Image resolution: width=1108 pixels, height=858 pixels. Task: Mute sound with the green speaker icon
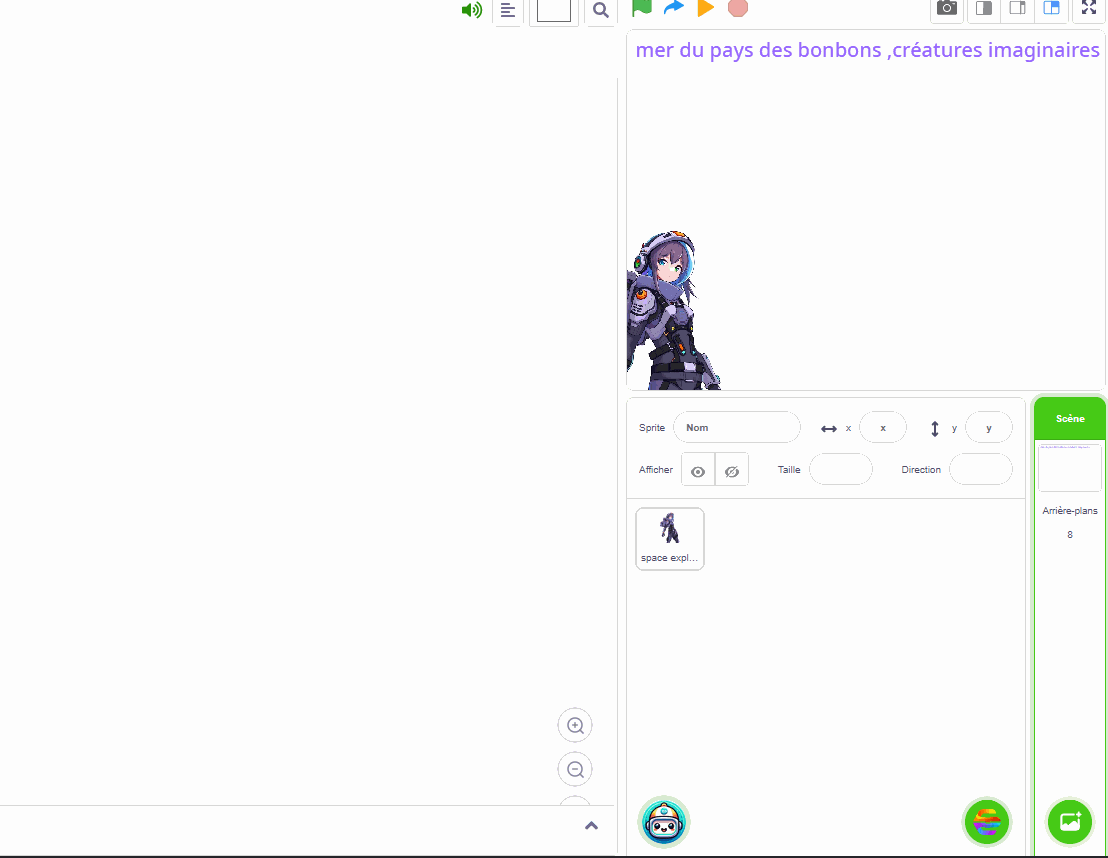click(x=471, y=10)
